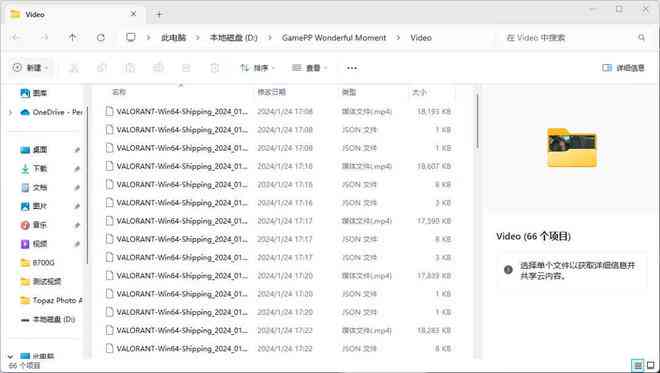Click the Paste toolbar icon
Viewport: 660px width, 373px height.
coord(130,68)
